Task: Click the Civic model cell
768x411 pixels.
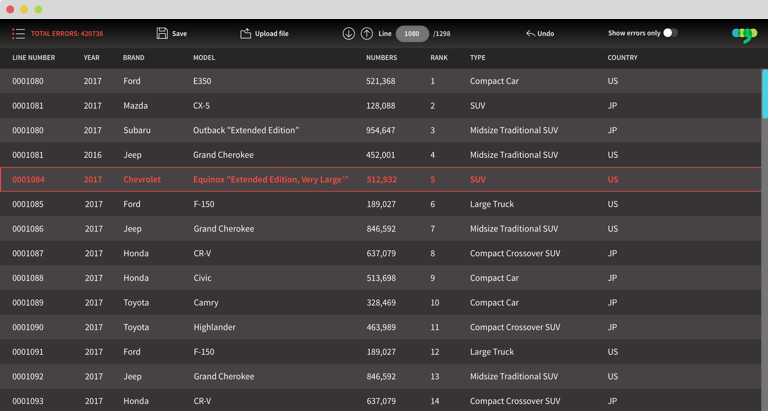Action: [x=202, y=278]
